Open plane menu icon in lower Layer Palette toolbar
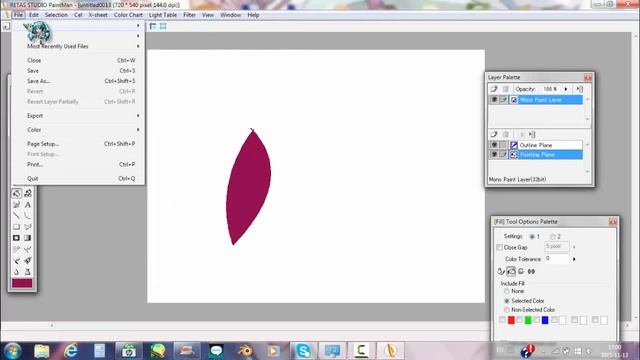Viewport: 640px width, 360px height. tap(532, 134)
